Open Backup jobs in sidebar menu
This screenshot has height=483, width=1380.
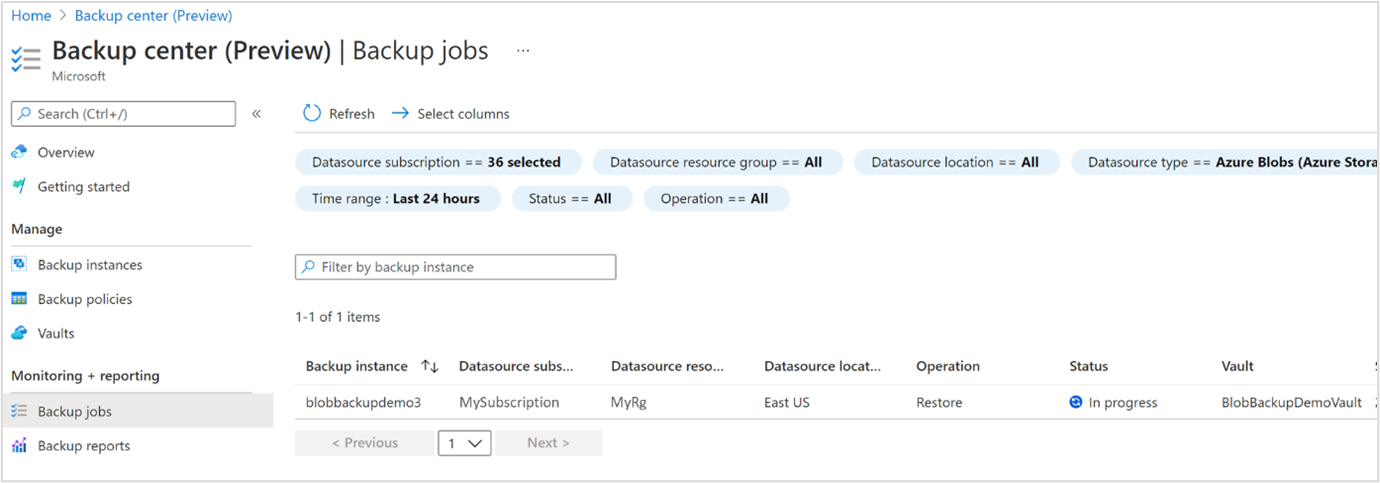(75, 412)
